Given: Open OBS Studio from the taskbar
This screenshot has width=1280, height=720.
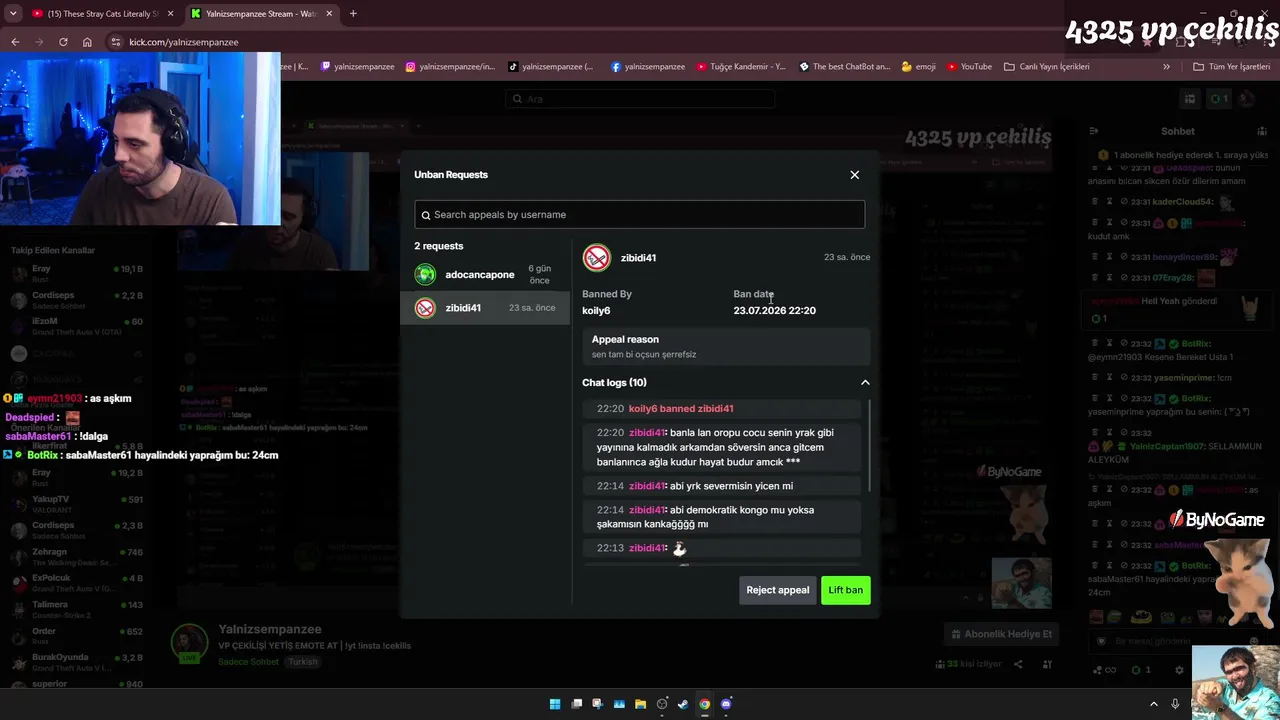Looking at the screenshot, I should (662, 704).
